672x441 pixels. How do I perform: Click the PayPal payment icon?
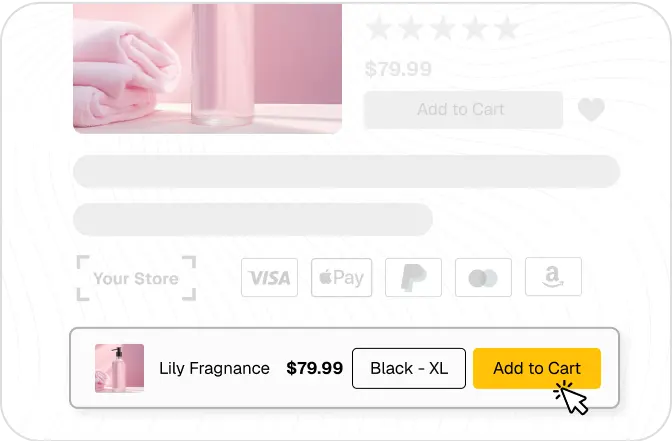coord(412,277)
